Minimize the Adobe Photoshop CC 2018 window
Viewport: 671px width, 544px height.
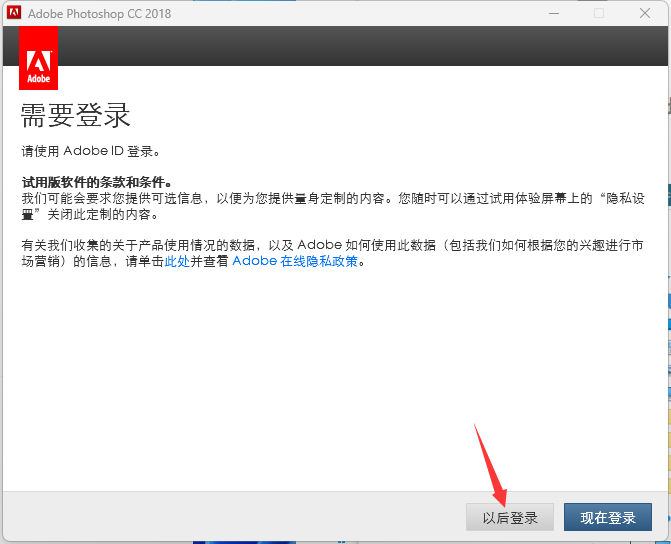tap(554, 13)
